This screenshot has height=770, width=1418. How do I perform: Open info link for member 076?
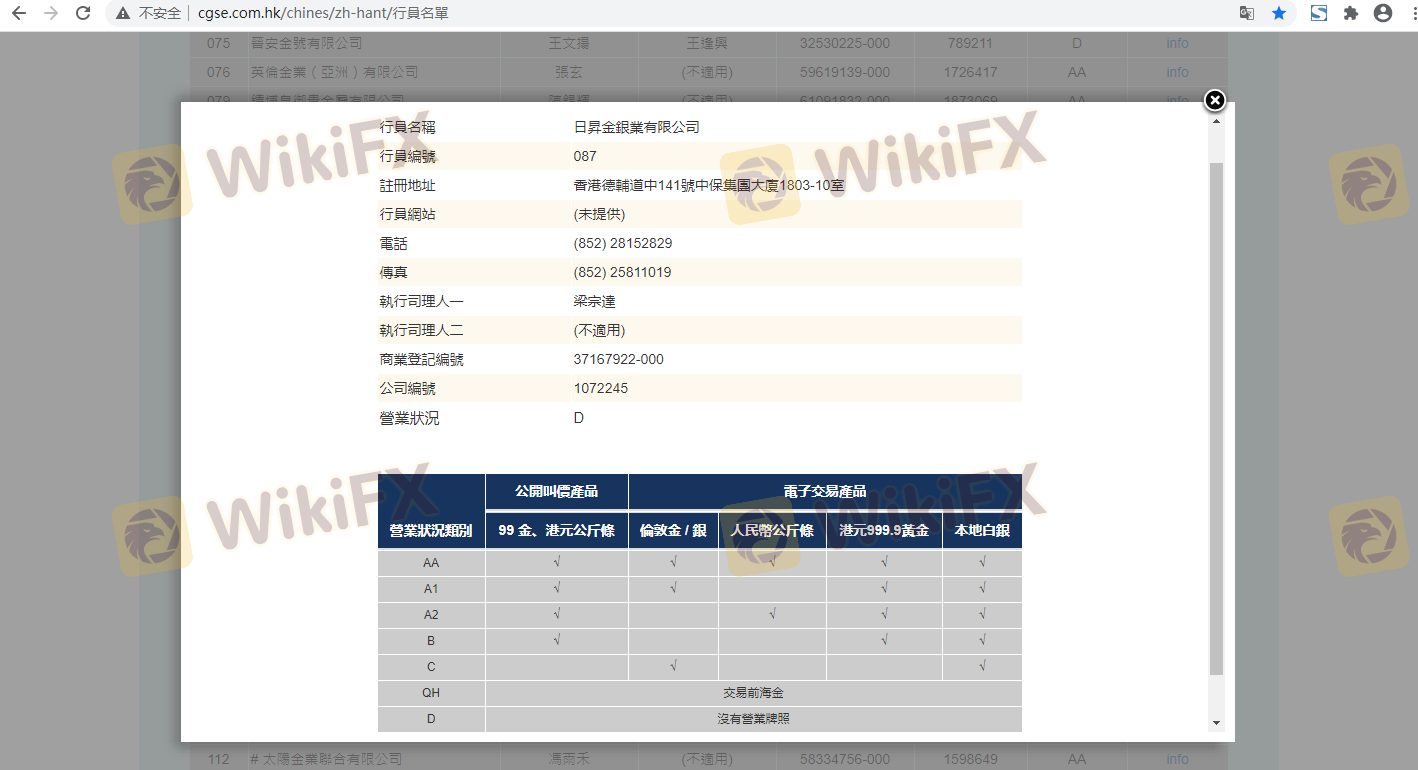tap(1177, 73)
